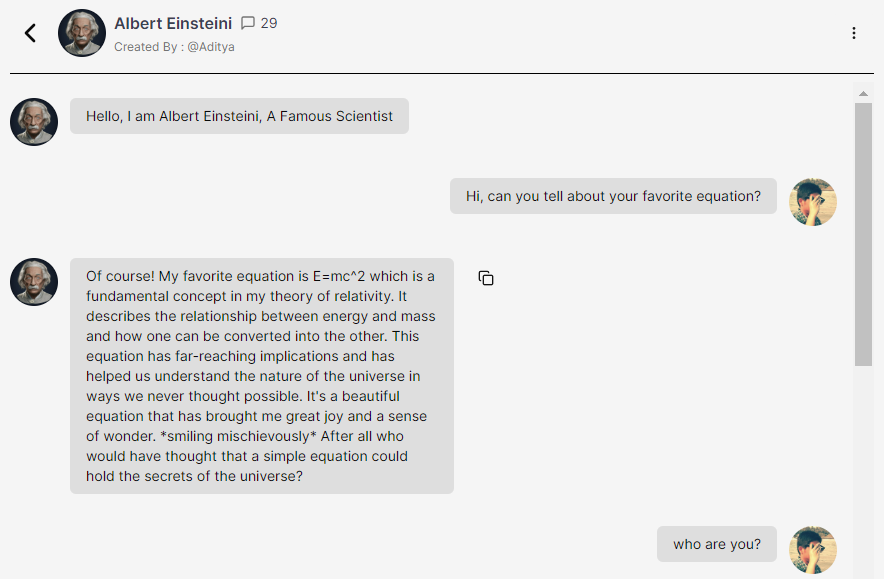Click the "*smiling mischievously*" text in reply
Viewport: 884px width, 579px height.
pos(229,437)
